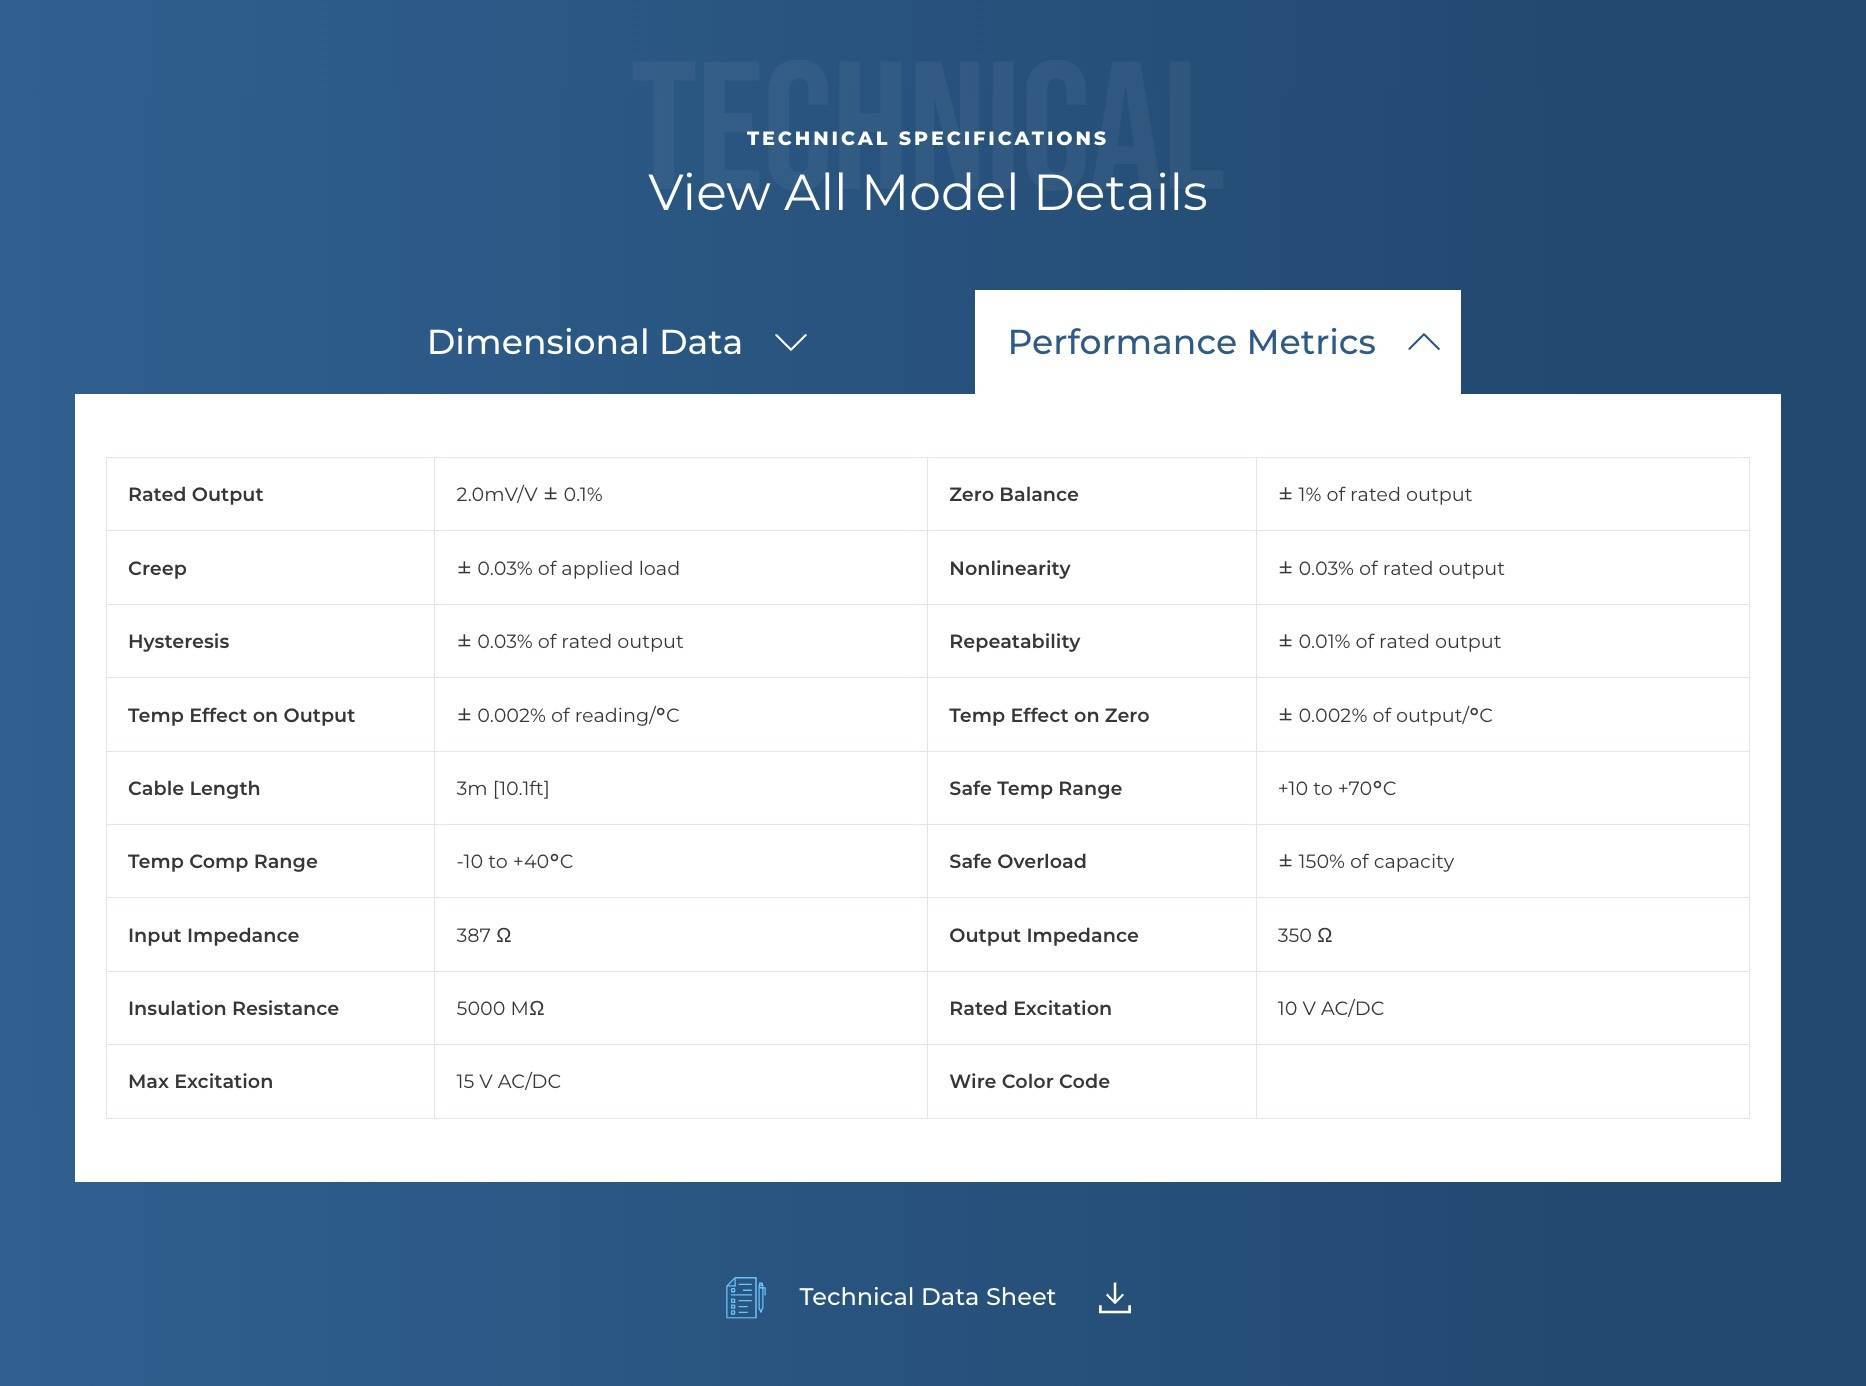Click the value 2.0mV/V ± 0.1%

pos(529,494)
